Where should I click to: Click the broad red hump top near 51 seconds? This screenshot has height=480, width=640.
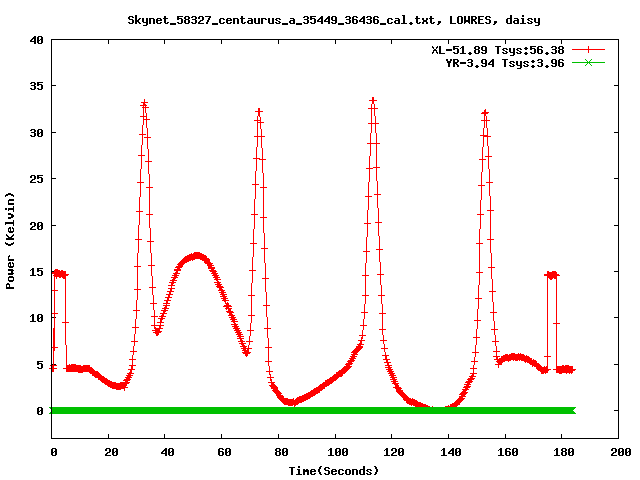[x=197, y=256]
